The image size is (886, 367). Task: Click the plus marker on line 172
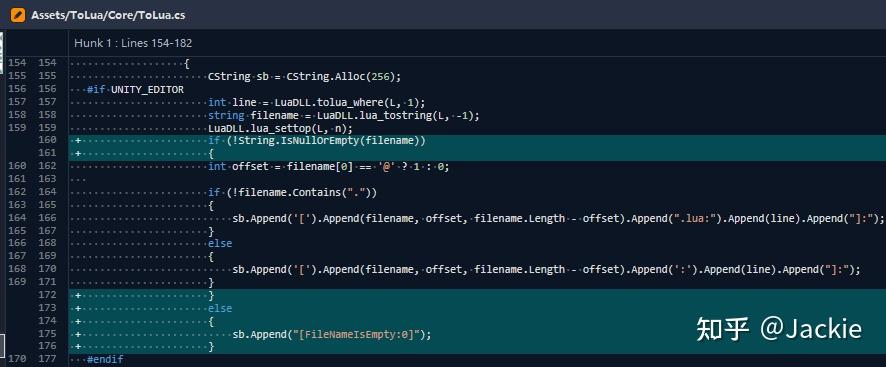click(x=78, y=295)
